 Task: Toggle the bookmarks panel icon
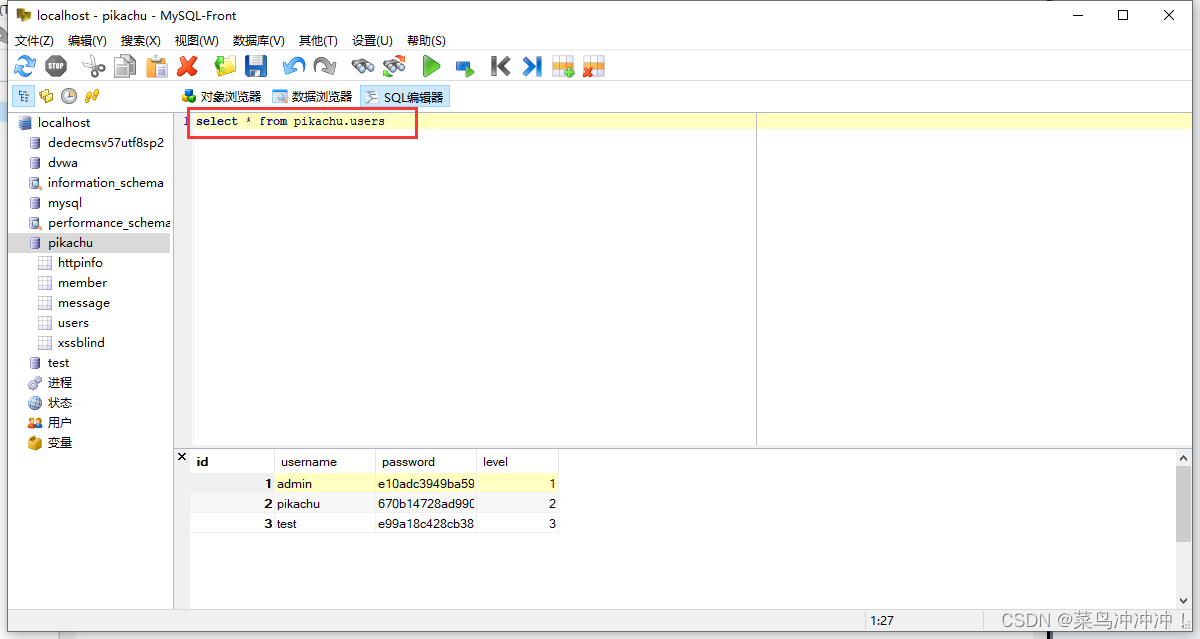(x=46, y=96)
